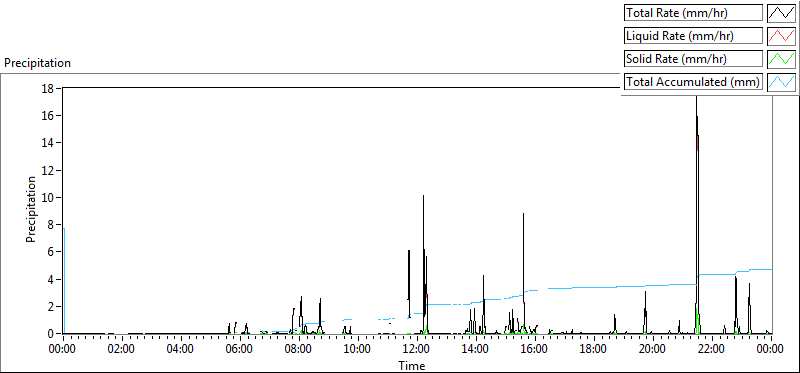Click the 10 mm/hr spike after 12:00
Viewport: 800px width, 373px height.
pos(423,264)
